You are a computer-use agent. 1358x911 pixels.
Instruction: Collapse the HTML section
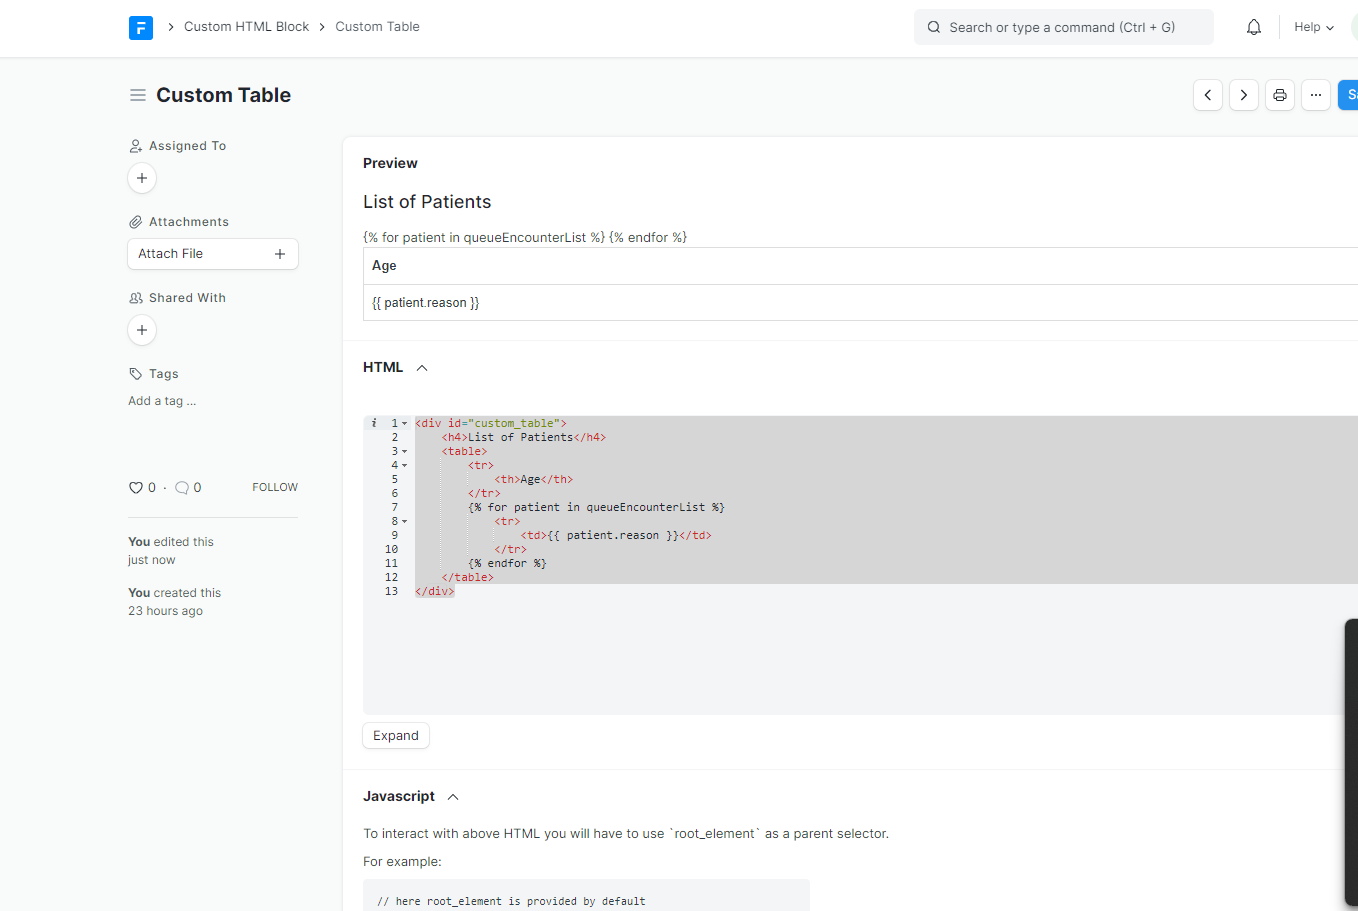422,368
